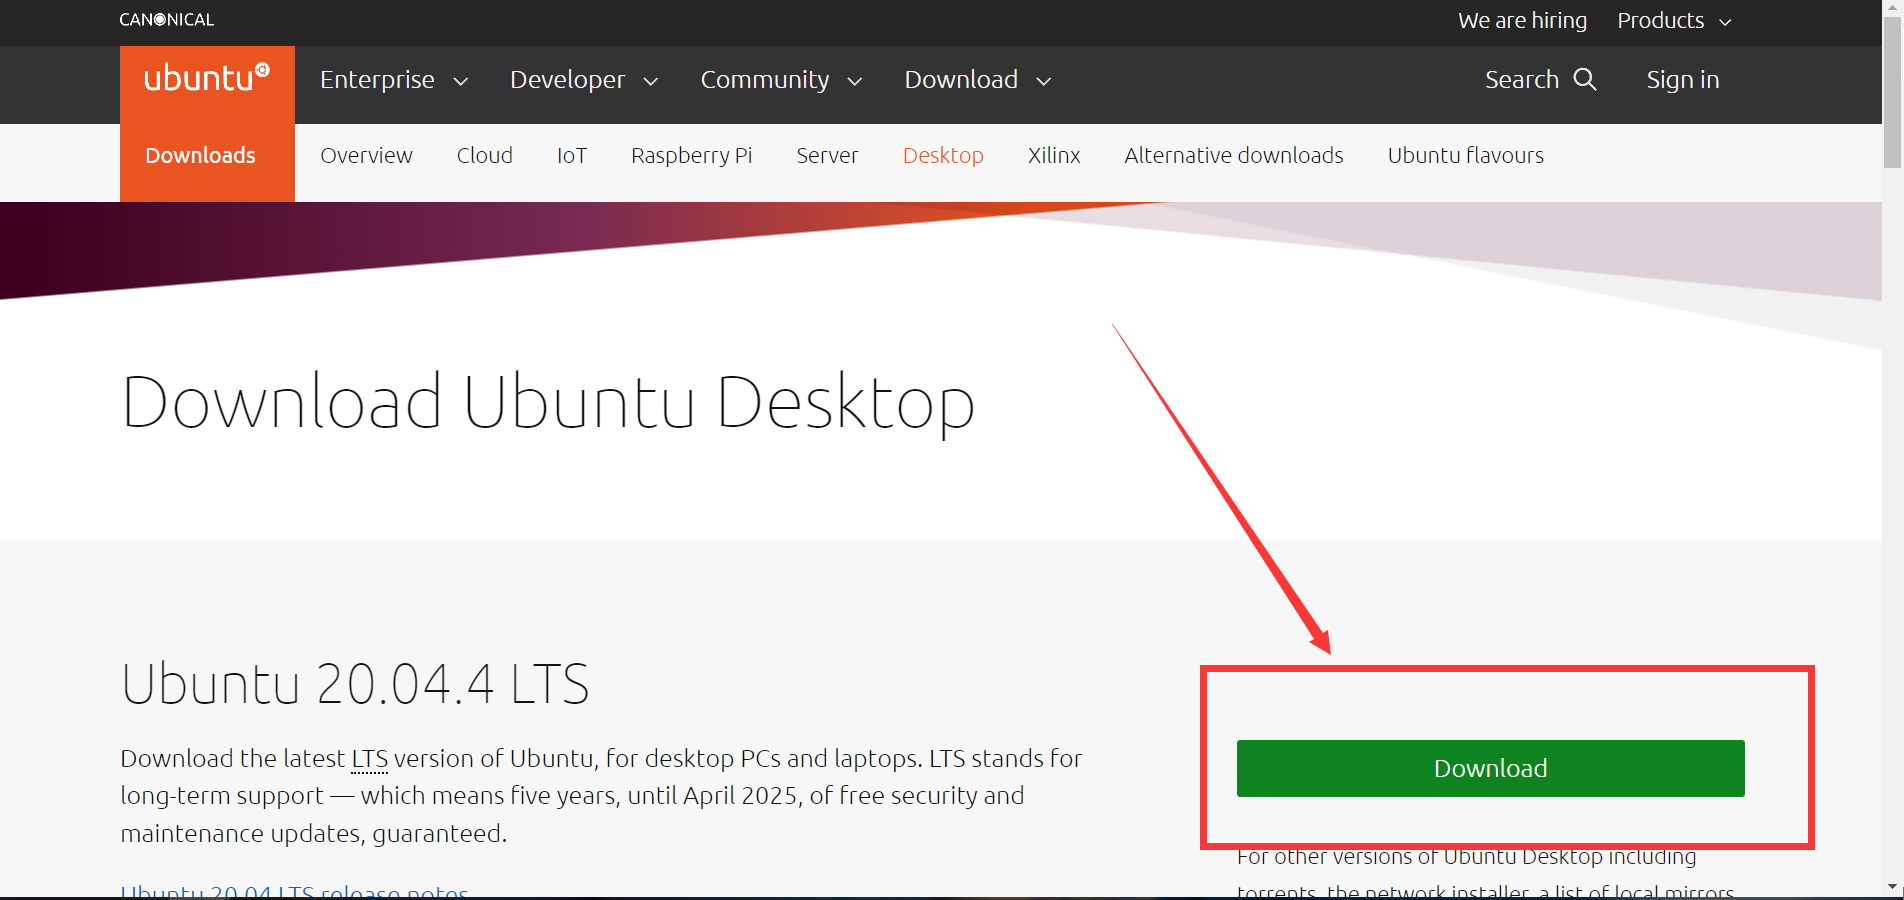Select the Cloud tab
This screenshot has width=1904, height=900.
click(x=485, y=155)
